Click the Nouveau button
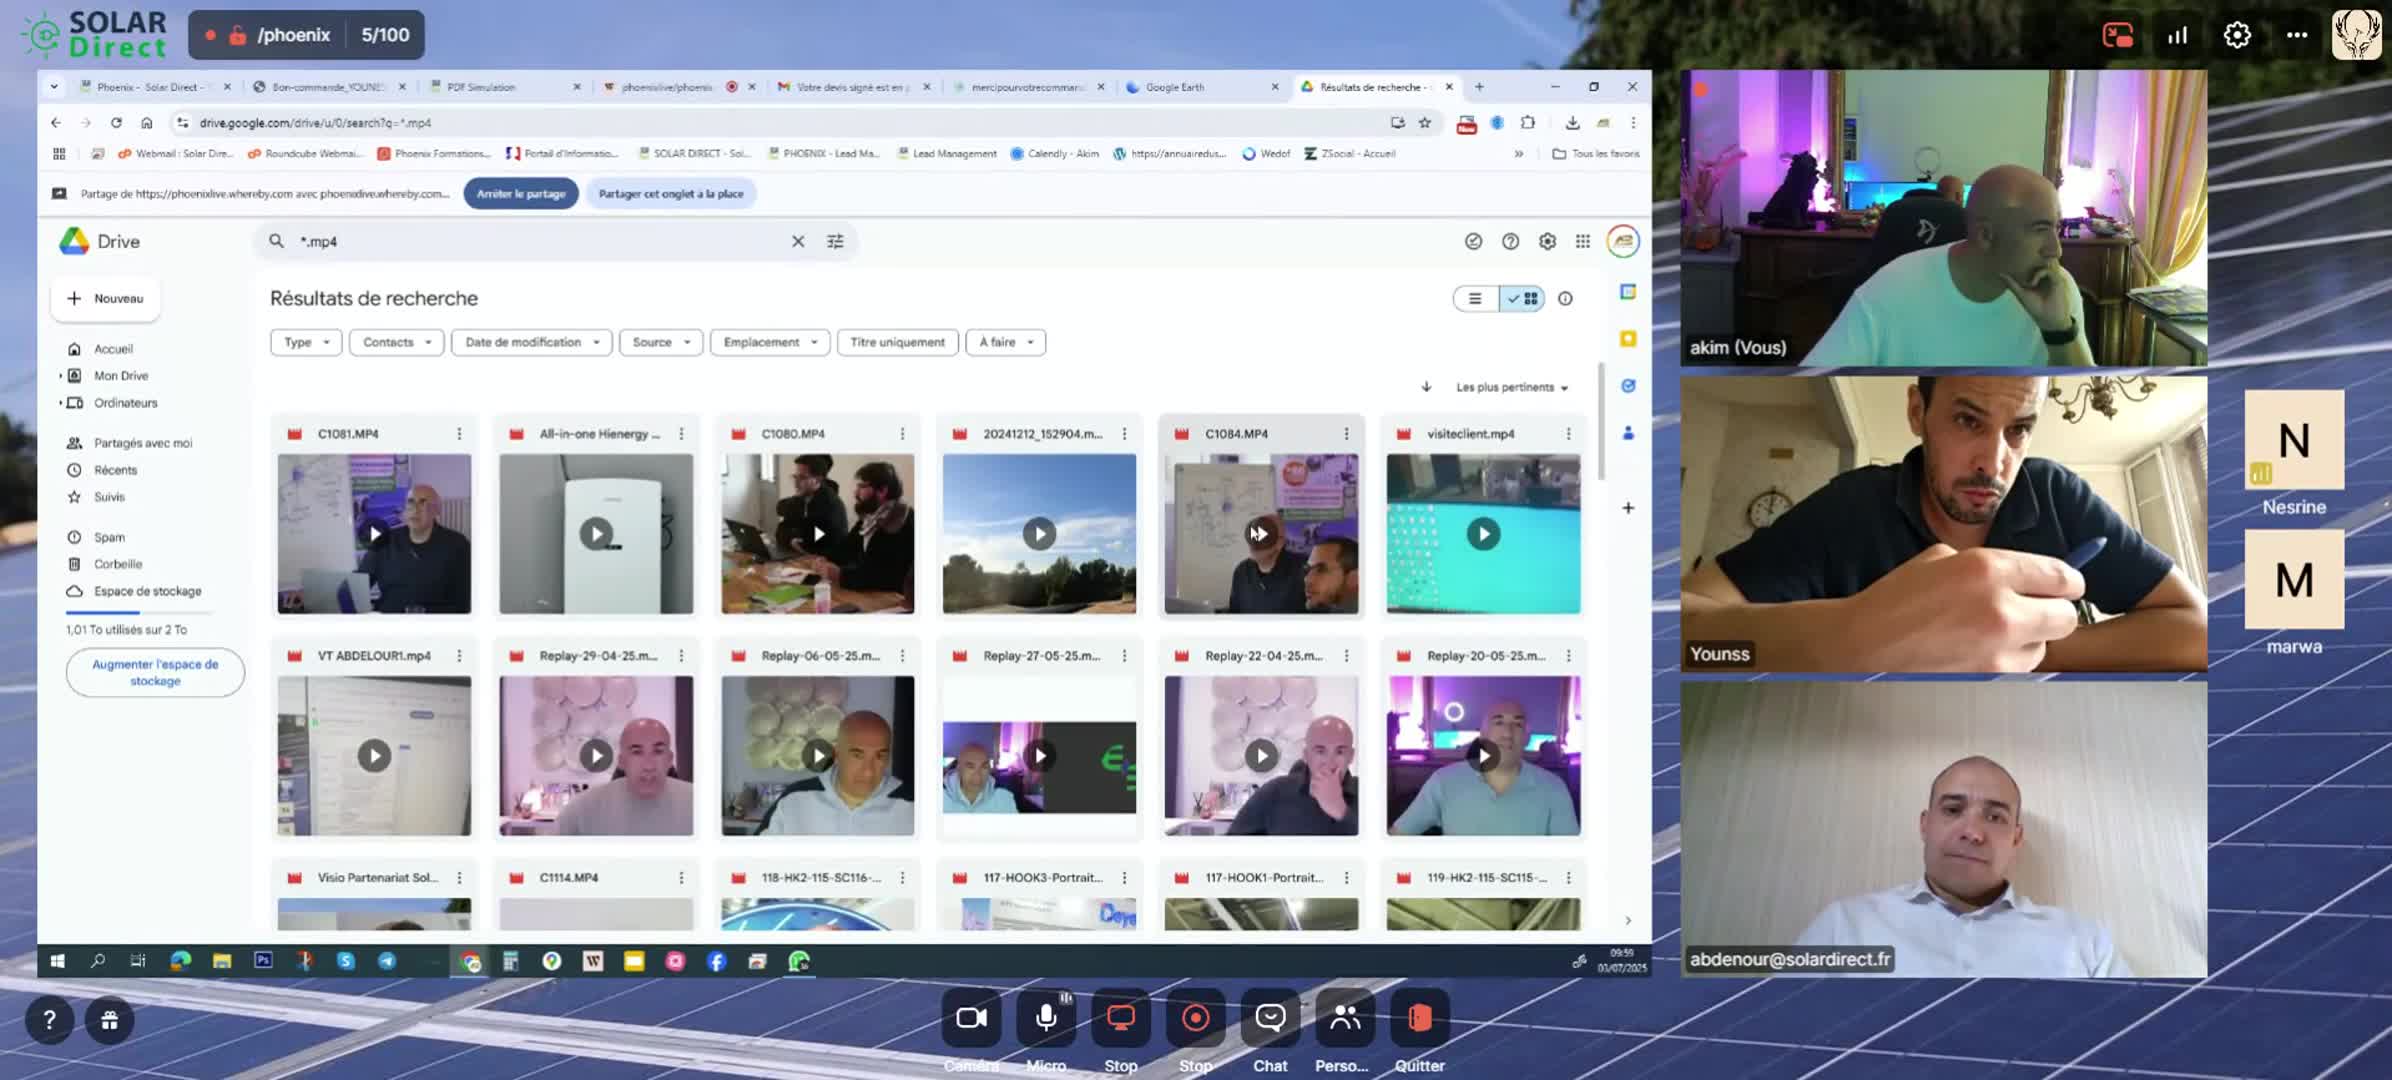2392x1080 pixels. (x=106, y=298)
